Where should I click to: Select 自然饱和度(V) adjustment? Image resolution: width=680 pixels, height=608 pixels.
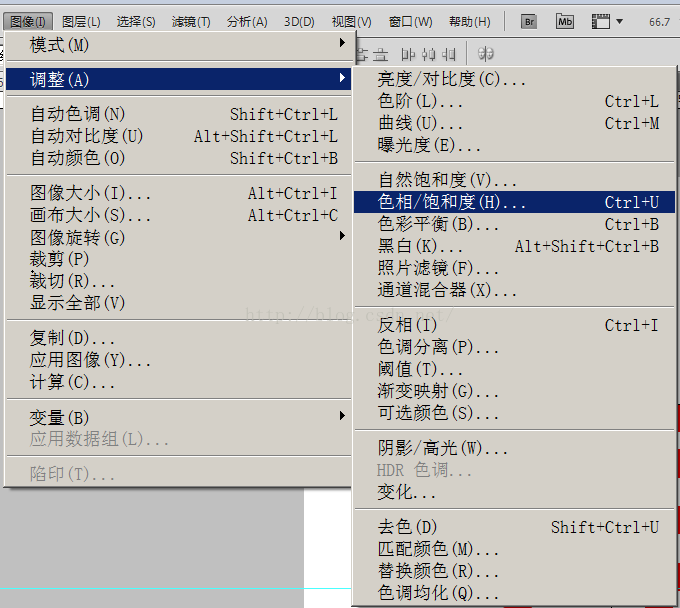514,180
